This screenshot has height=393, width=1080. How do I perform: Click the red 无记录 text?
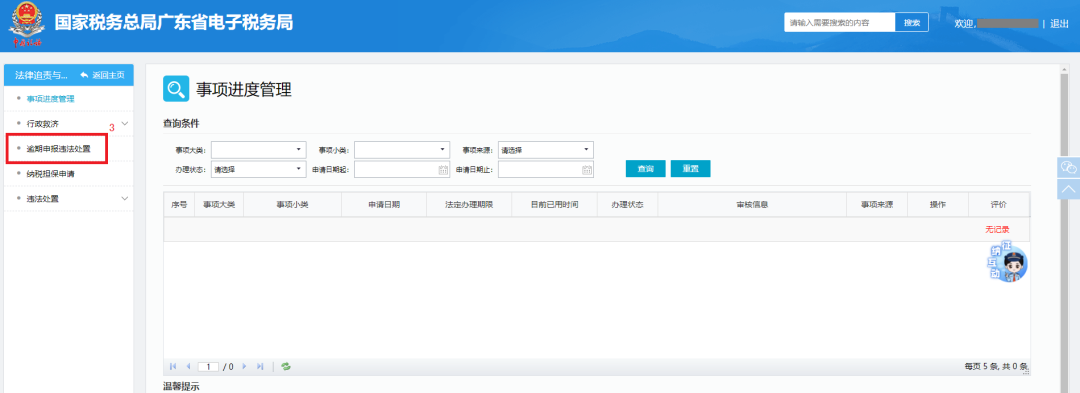click(x=997, y=229)
